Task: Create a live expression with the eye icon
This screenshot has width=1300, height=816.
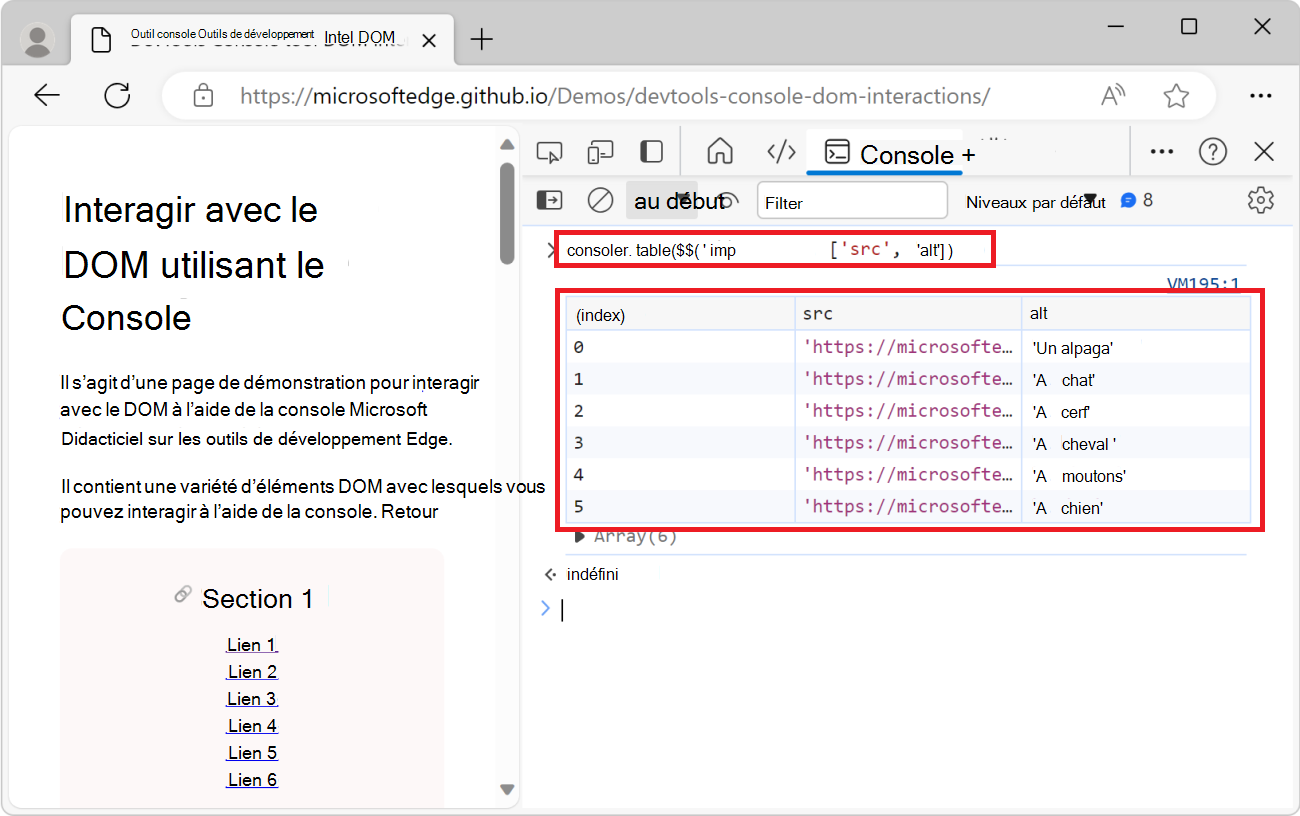Action: coord(729,200)
